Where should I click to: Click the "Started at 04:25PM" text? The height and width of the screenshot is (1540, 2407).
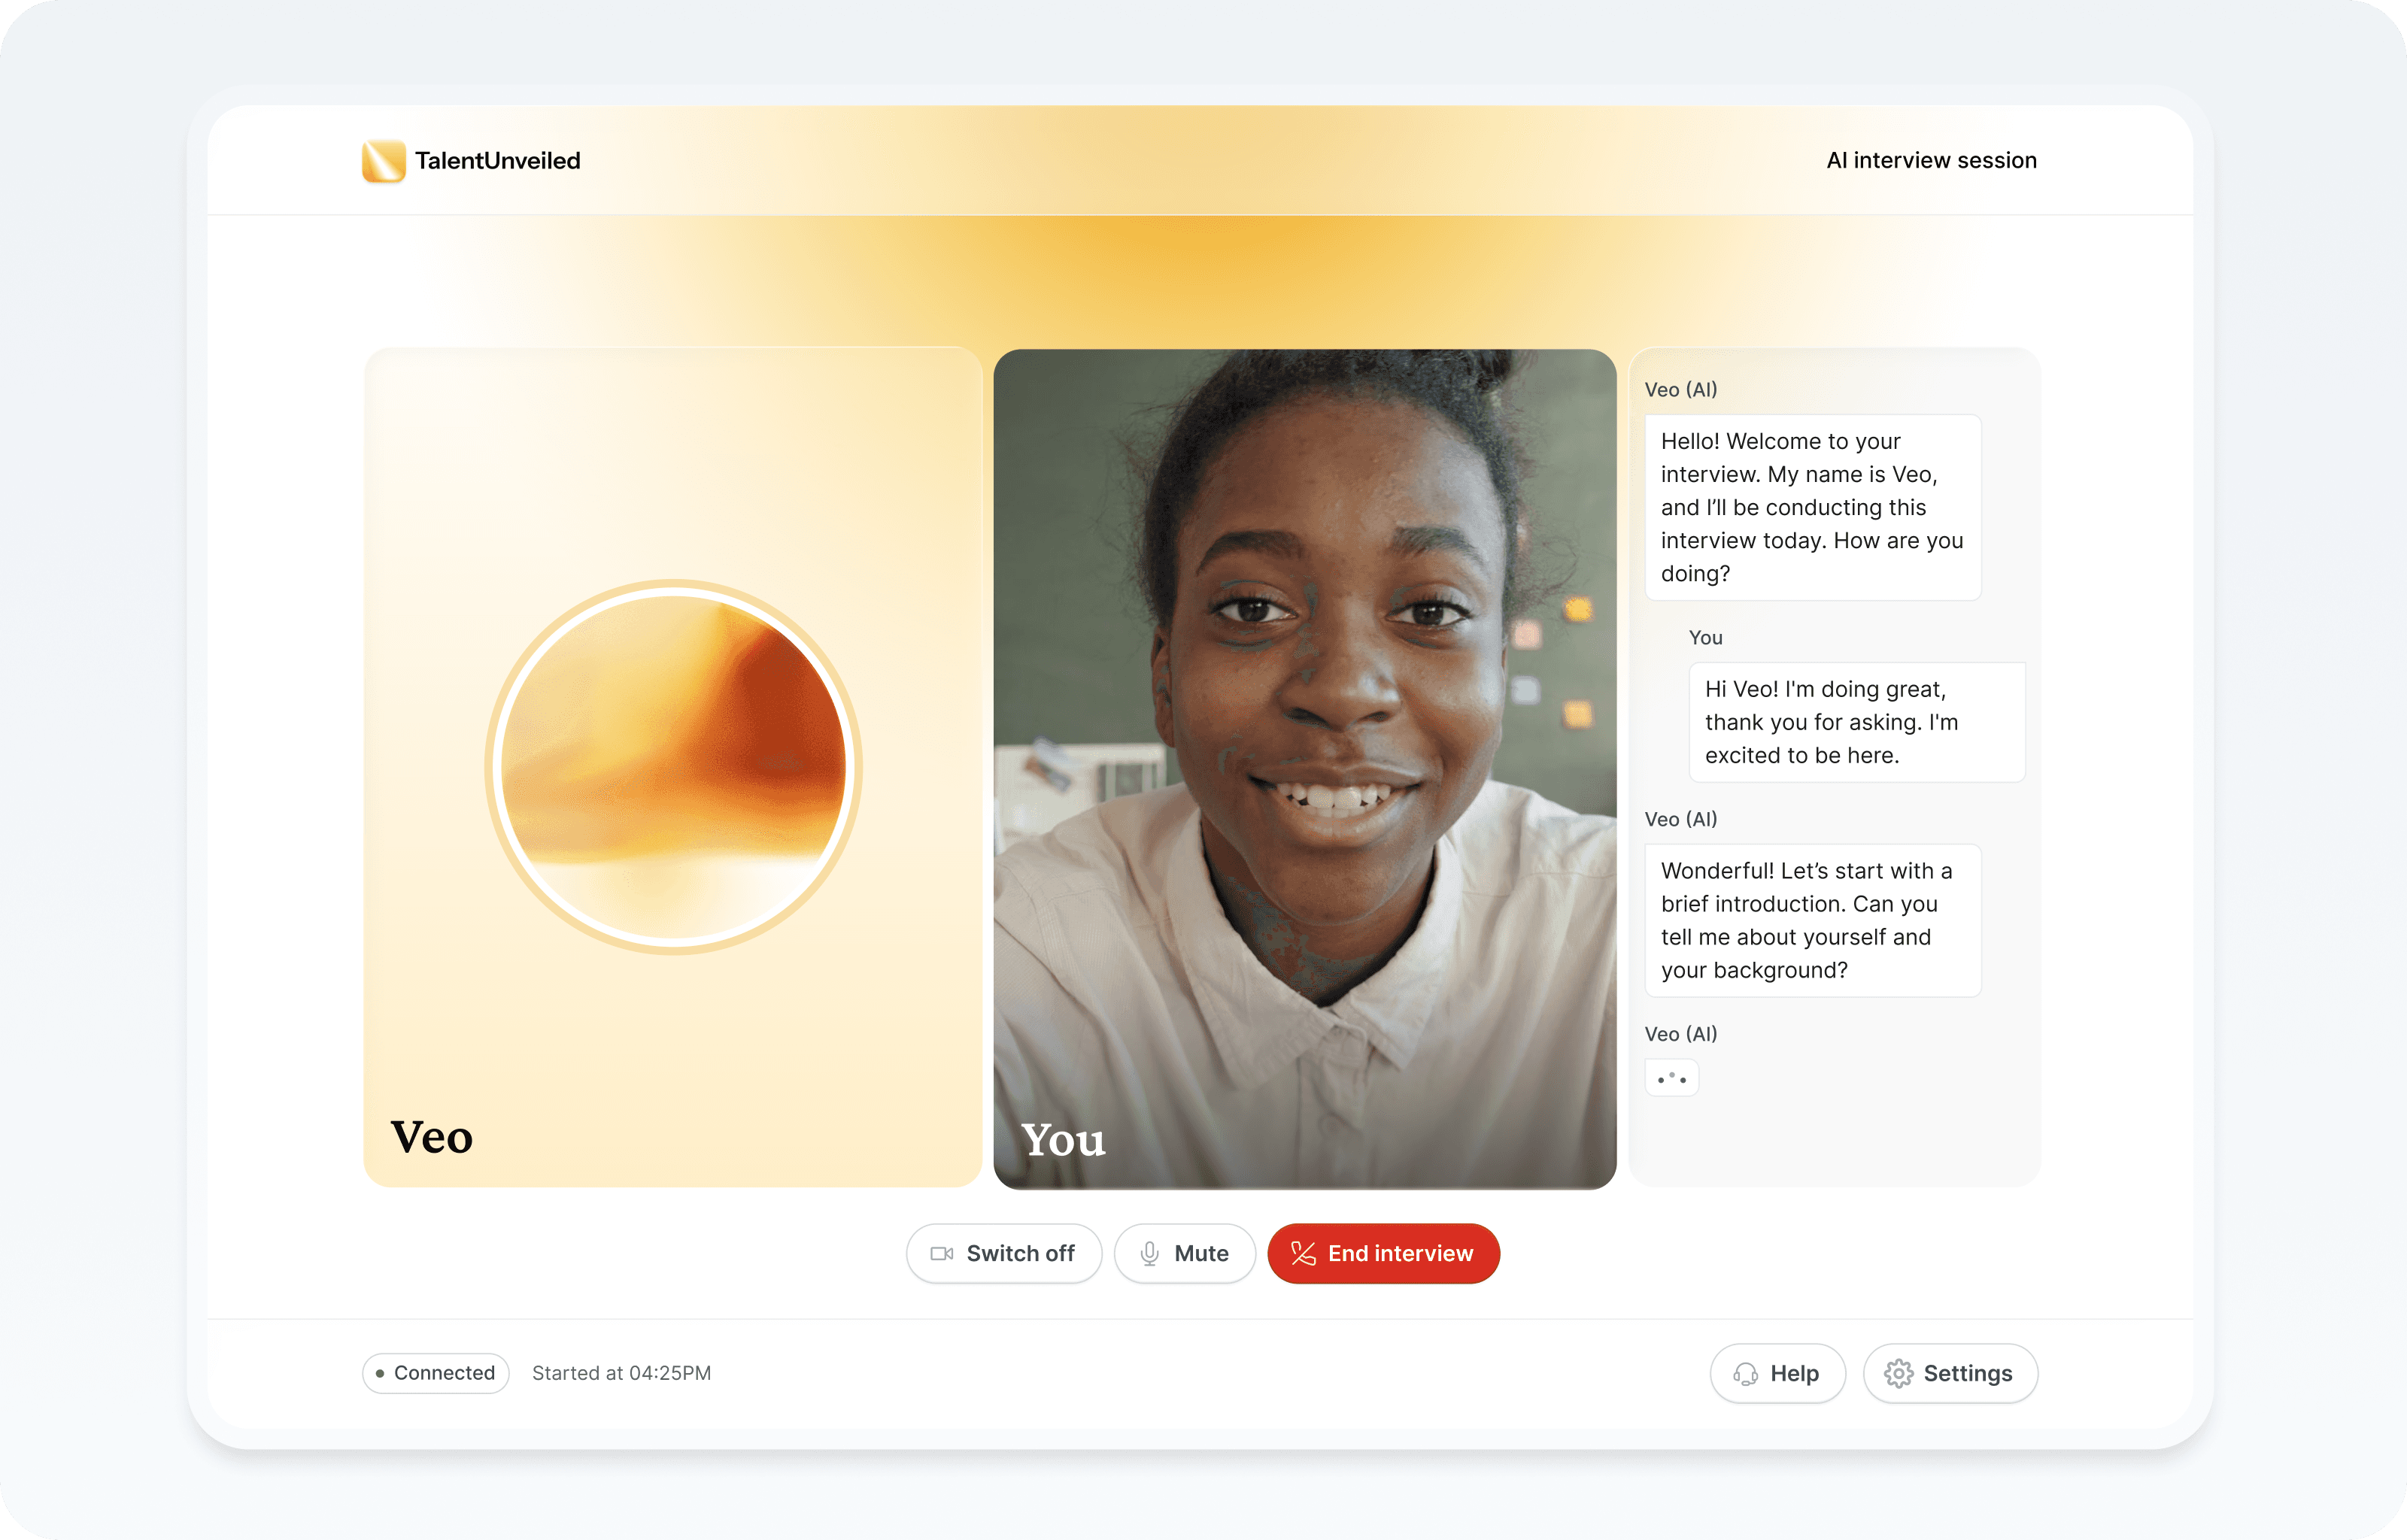point(621,1374)
